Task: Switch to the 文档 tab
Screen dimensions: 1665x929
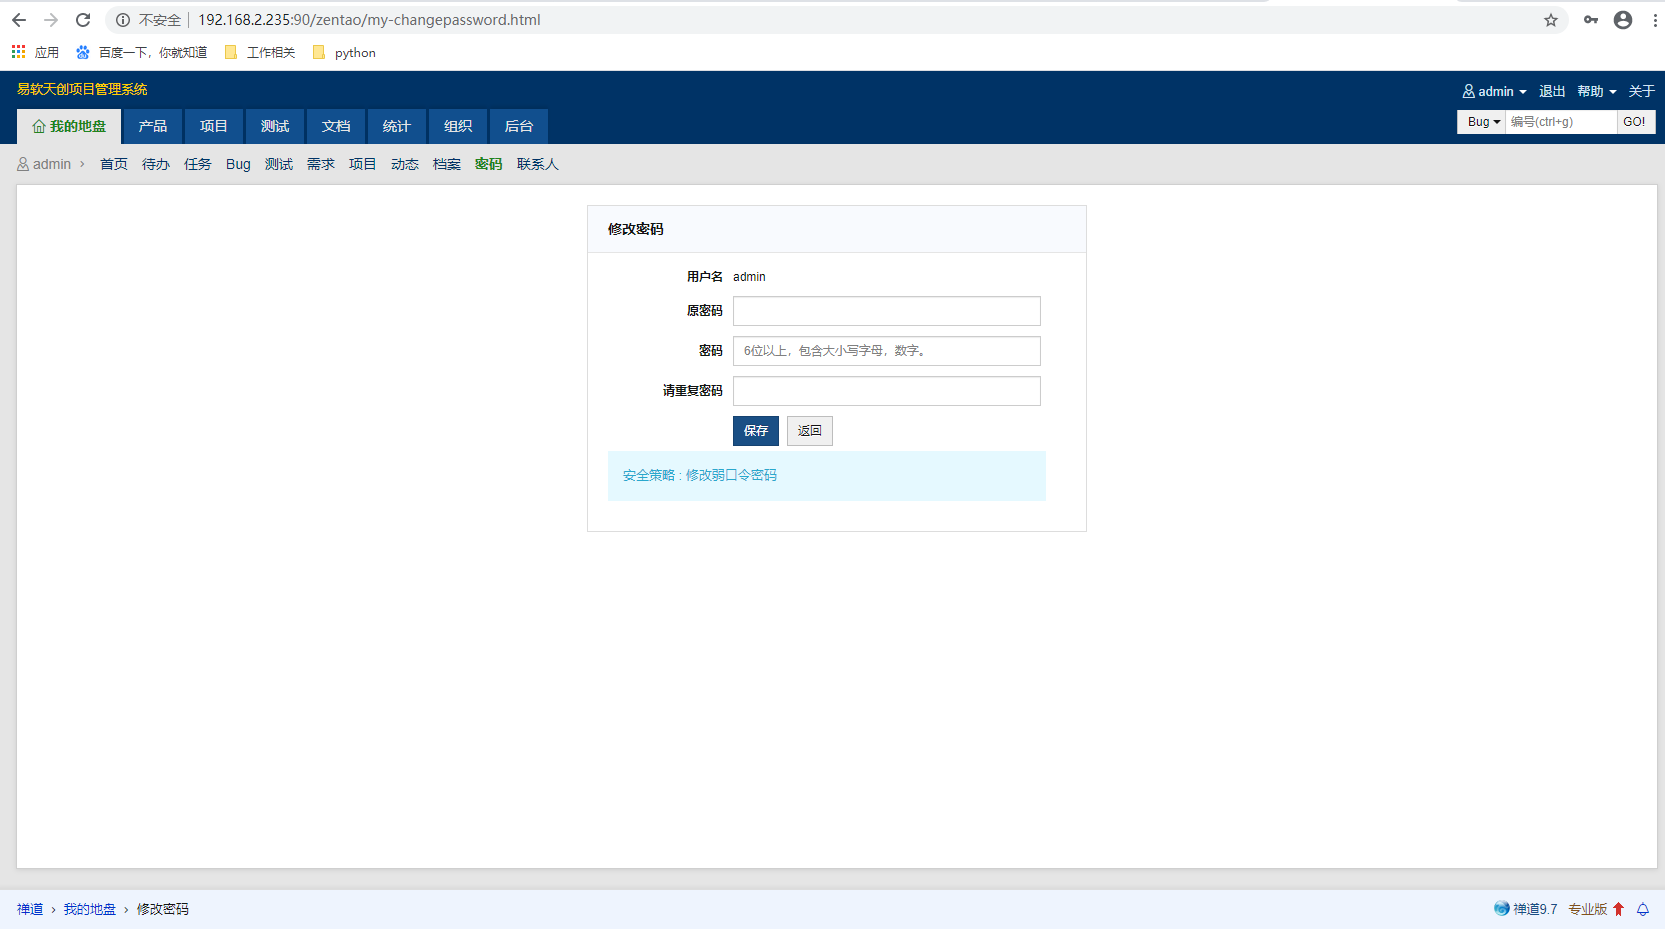Action: click(x=336, y=126)
